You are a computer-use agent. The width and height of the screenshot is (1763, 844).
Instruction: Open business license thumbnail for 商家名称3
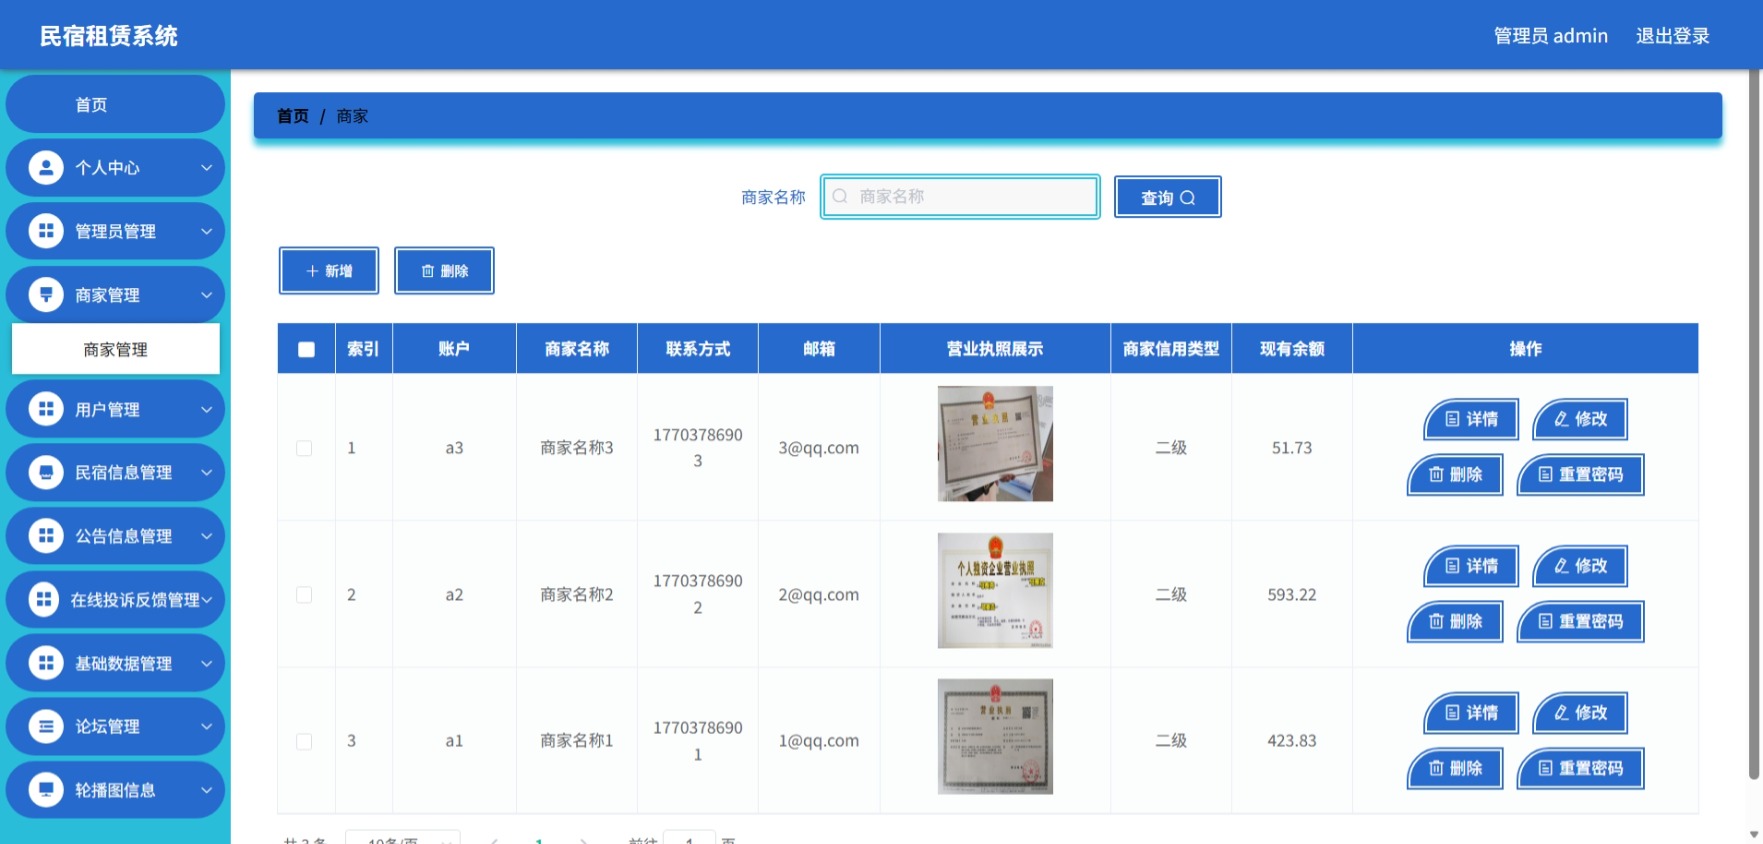point(995,444)
